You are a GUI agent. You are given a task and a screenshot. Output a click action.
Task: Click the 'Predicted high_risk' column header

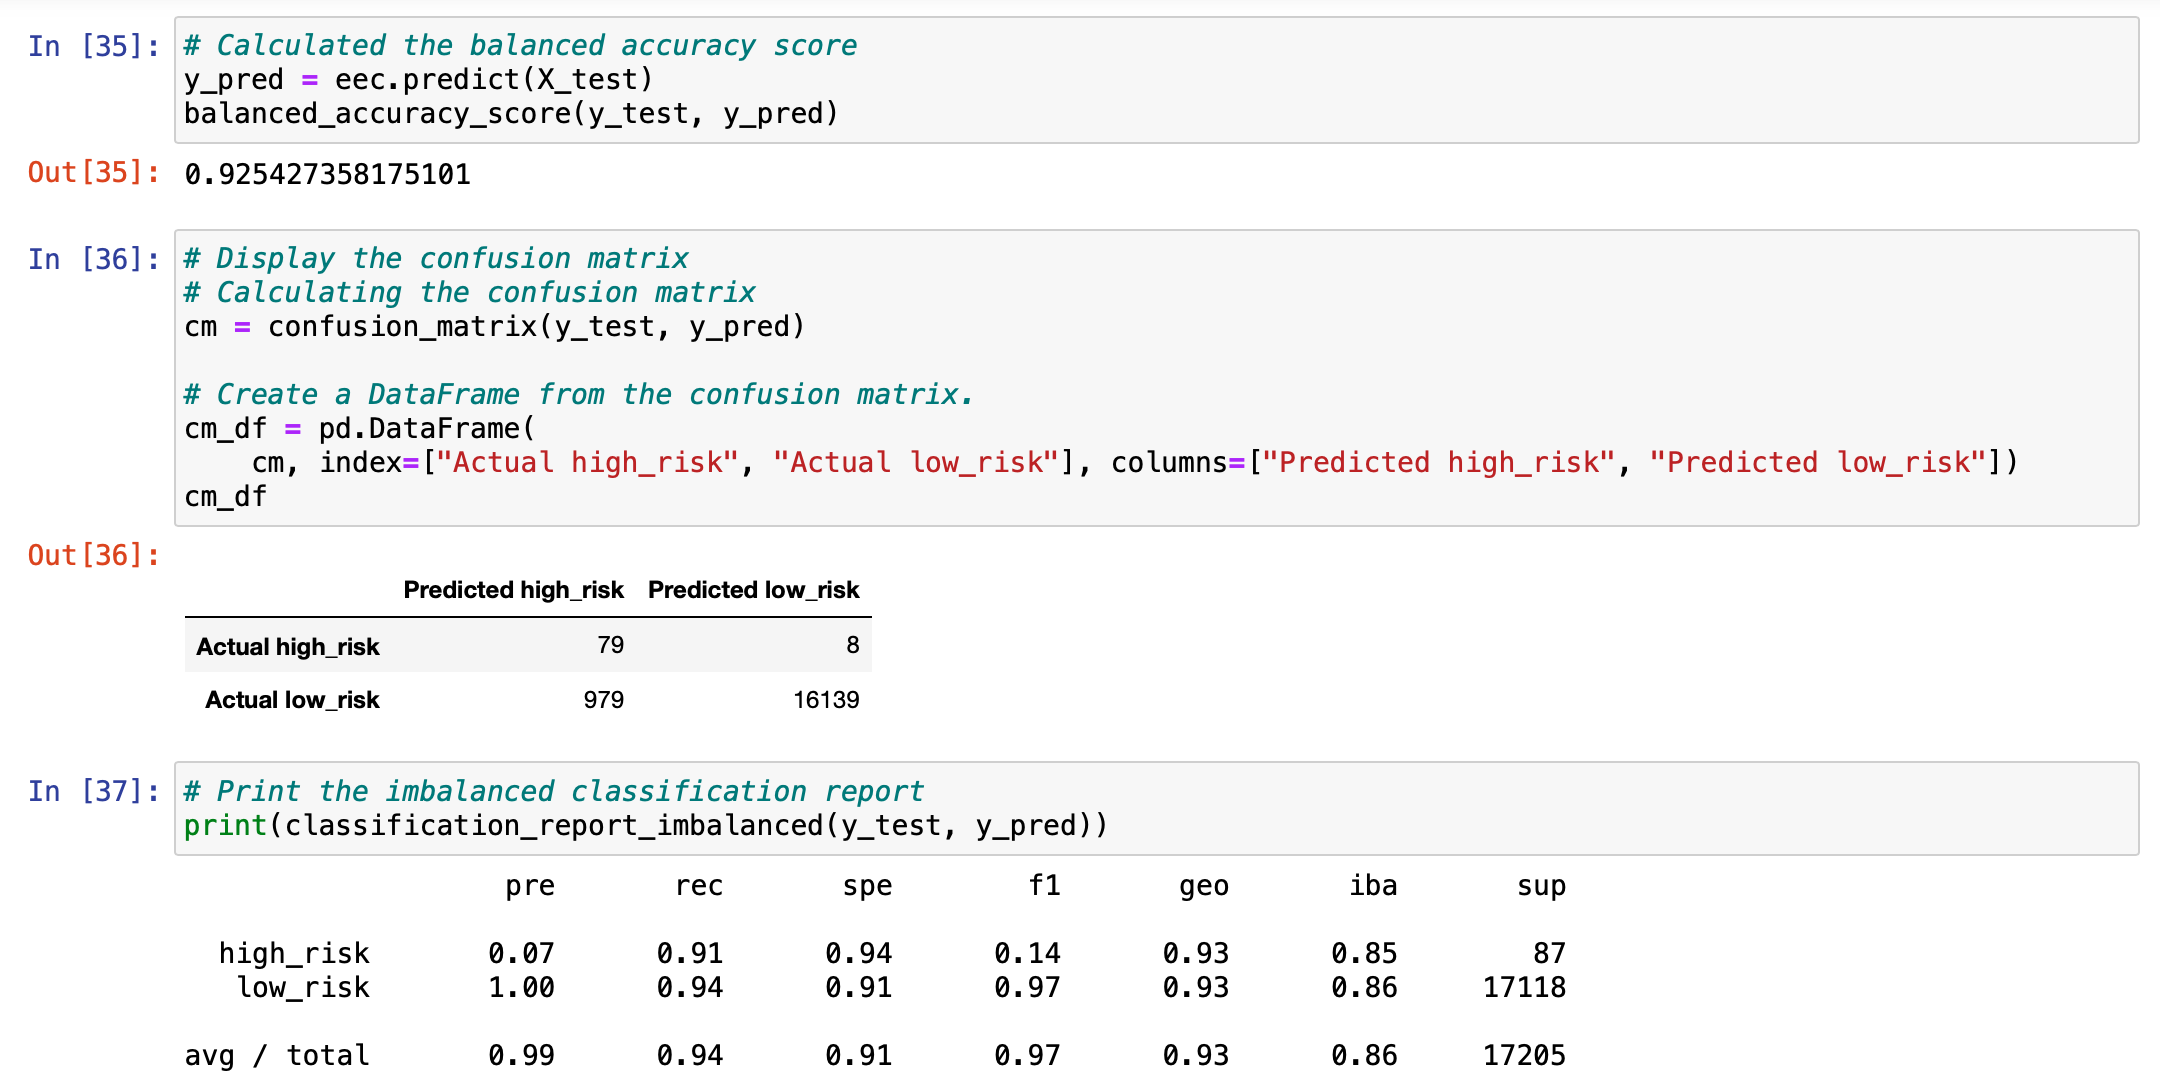(513, 590)
